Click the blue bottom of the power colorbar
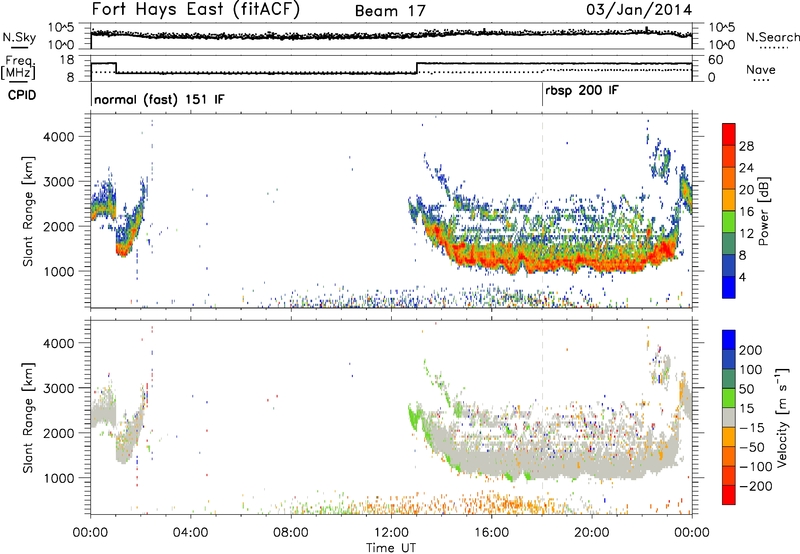This screenshot has width=800, height=554. [729, 287]
